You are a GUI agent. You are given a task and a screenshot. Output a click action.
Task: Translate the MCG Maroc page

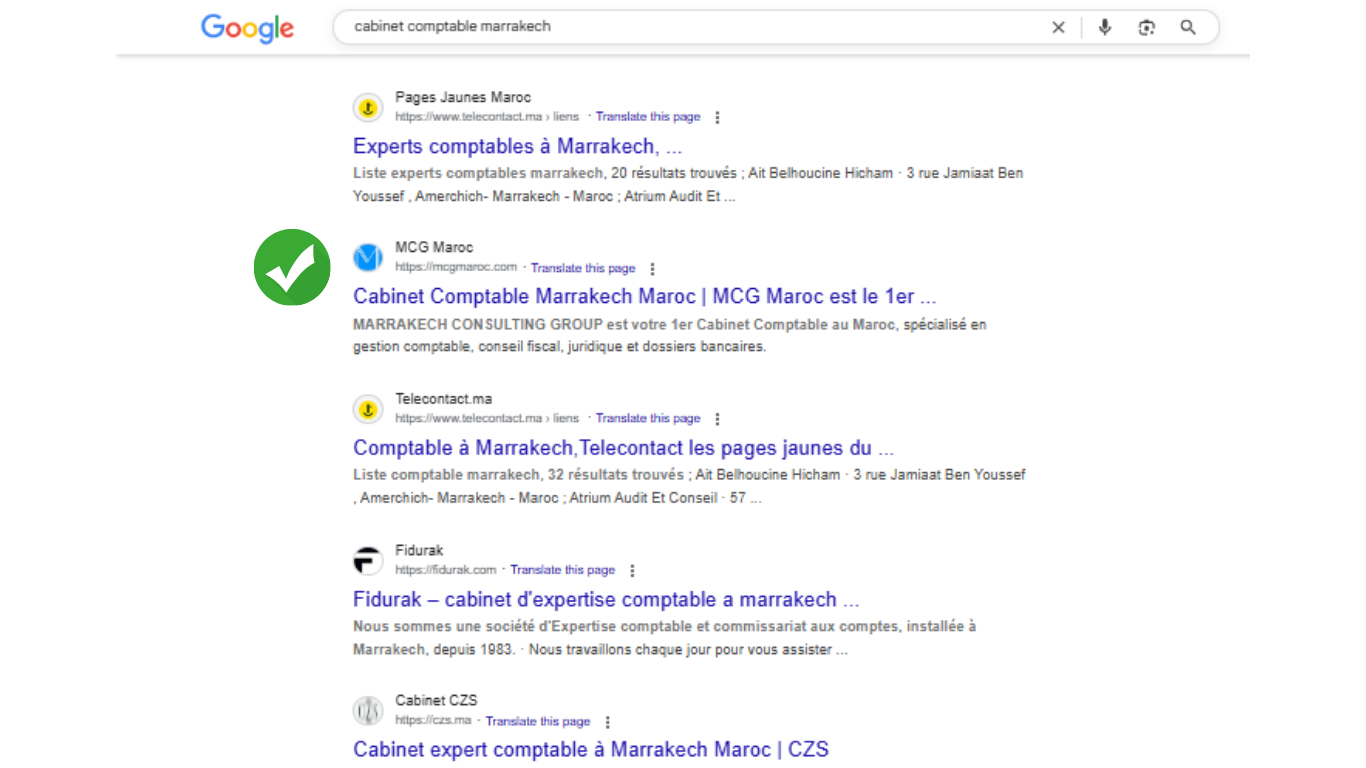click(x=583, y=268)
